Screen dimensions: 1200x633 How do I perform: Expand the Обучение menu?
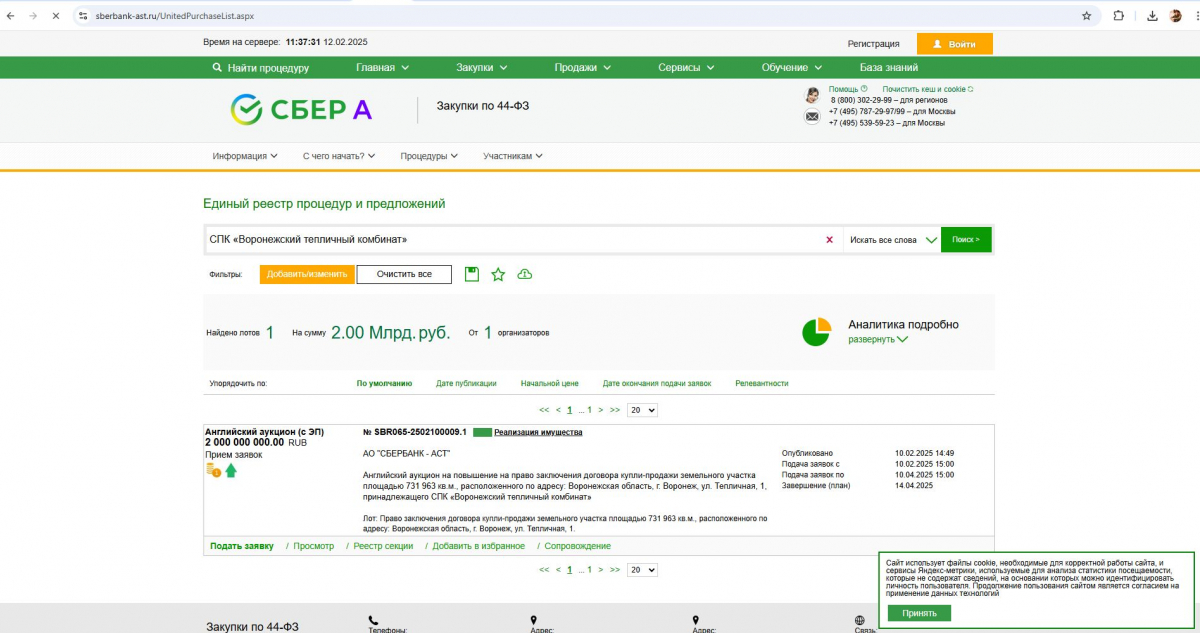click(x=792, y=68)
